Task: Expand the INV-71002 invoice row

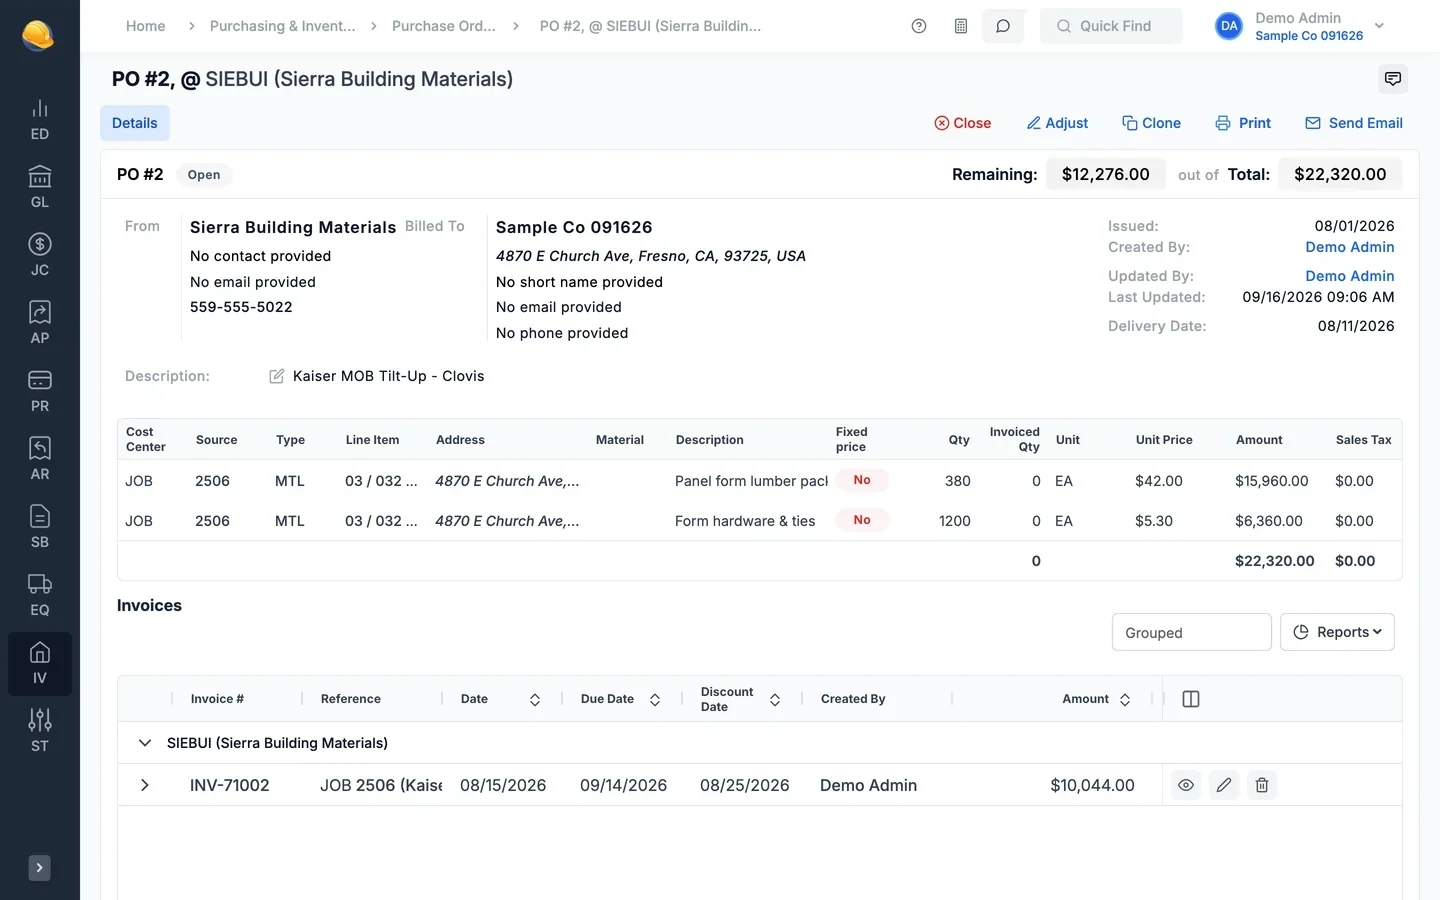Action: click(145, 785)
